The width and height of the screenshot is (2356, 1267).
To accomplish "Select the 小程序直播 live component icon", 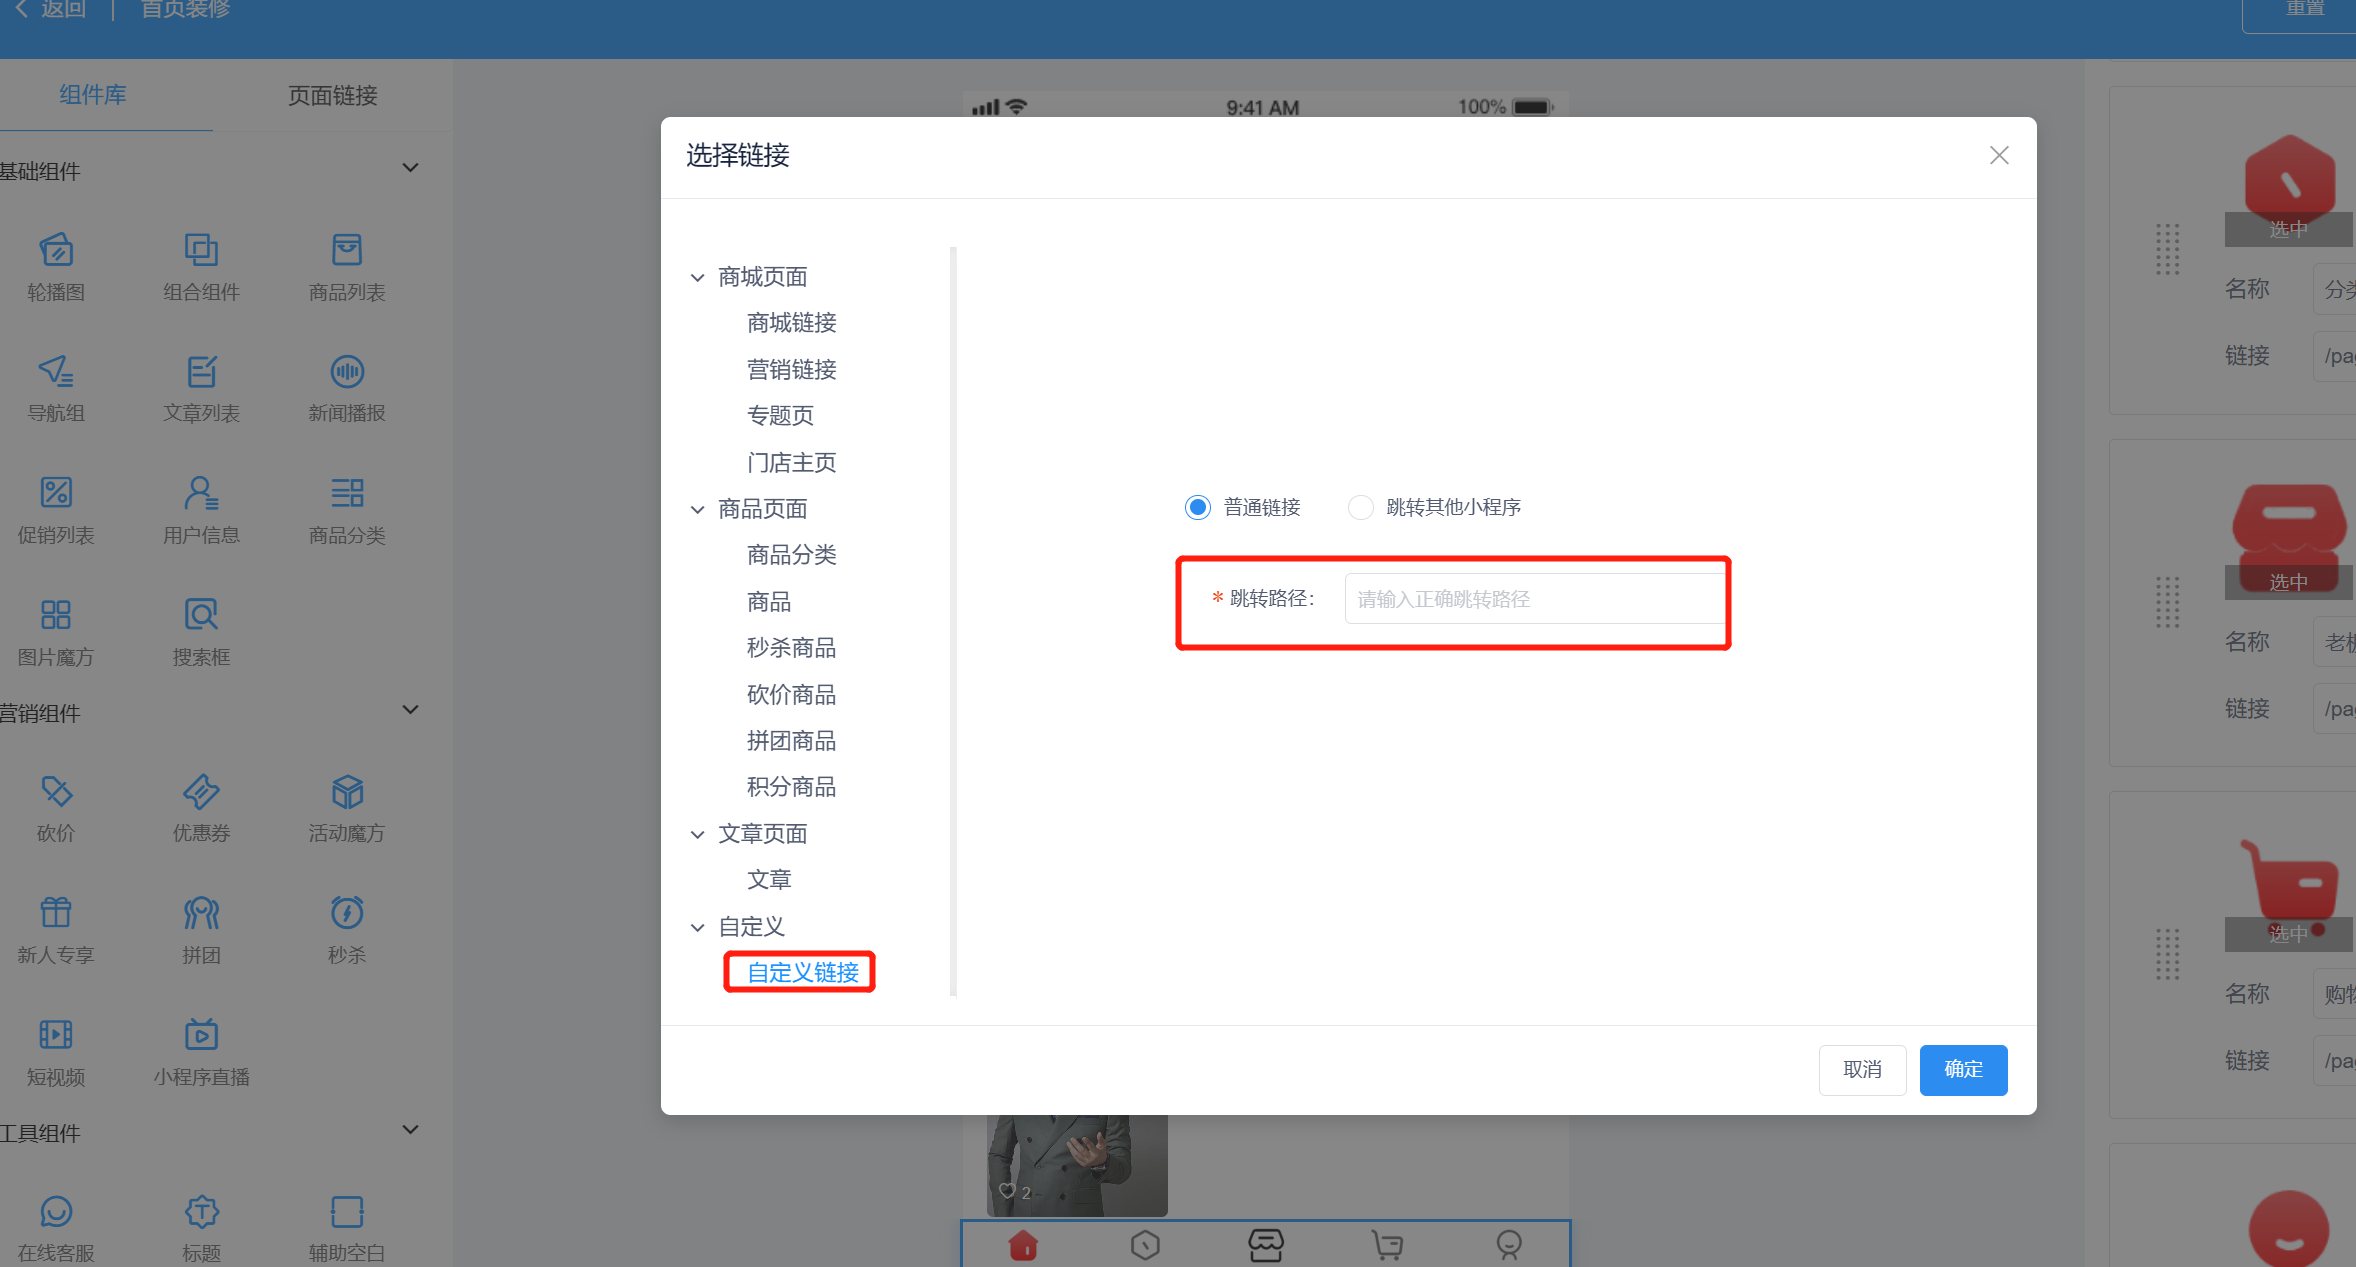I will (201, 1034).
